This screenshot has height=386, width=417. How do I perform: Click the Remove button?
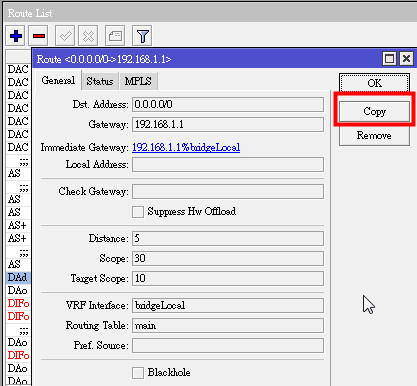(x=374, y=135)
